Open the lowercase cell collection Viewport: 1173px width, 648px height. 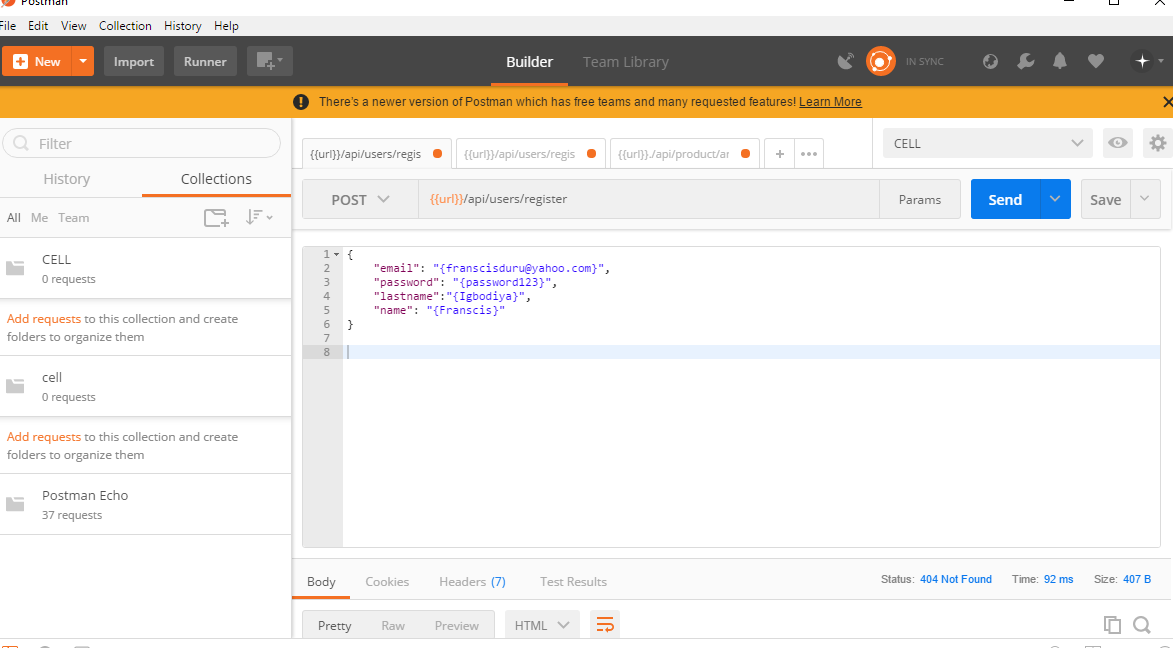(145, 386)
